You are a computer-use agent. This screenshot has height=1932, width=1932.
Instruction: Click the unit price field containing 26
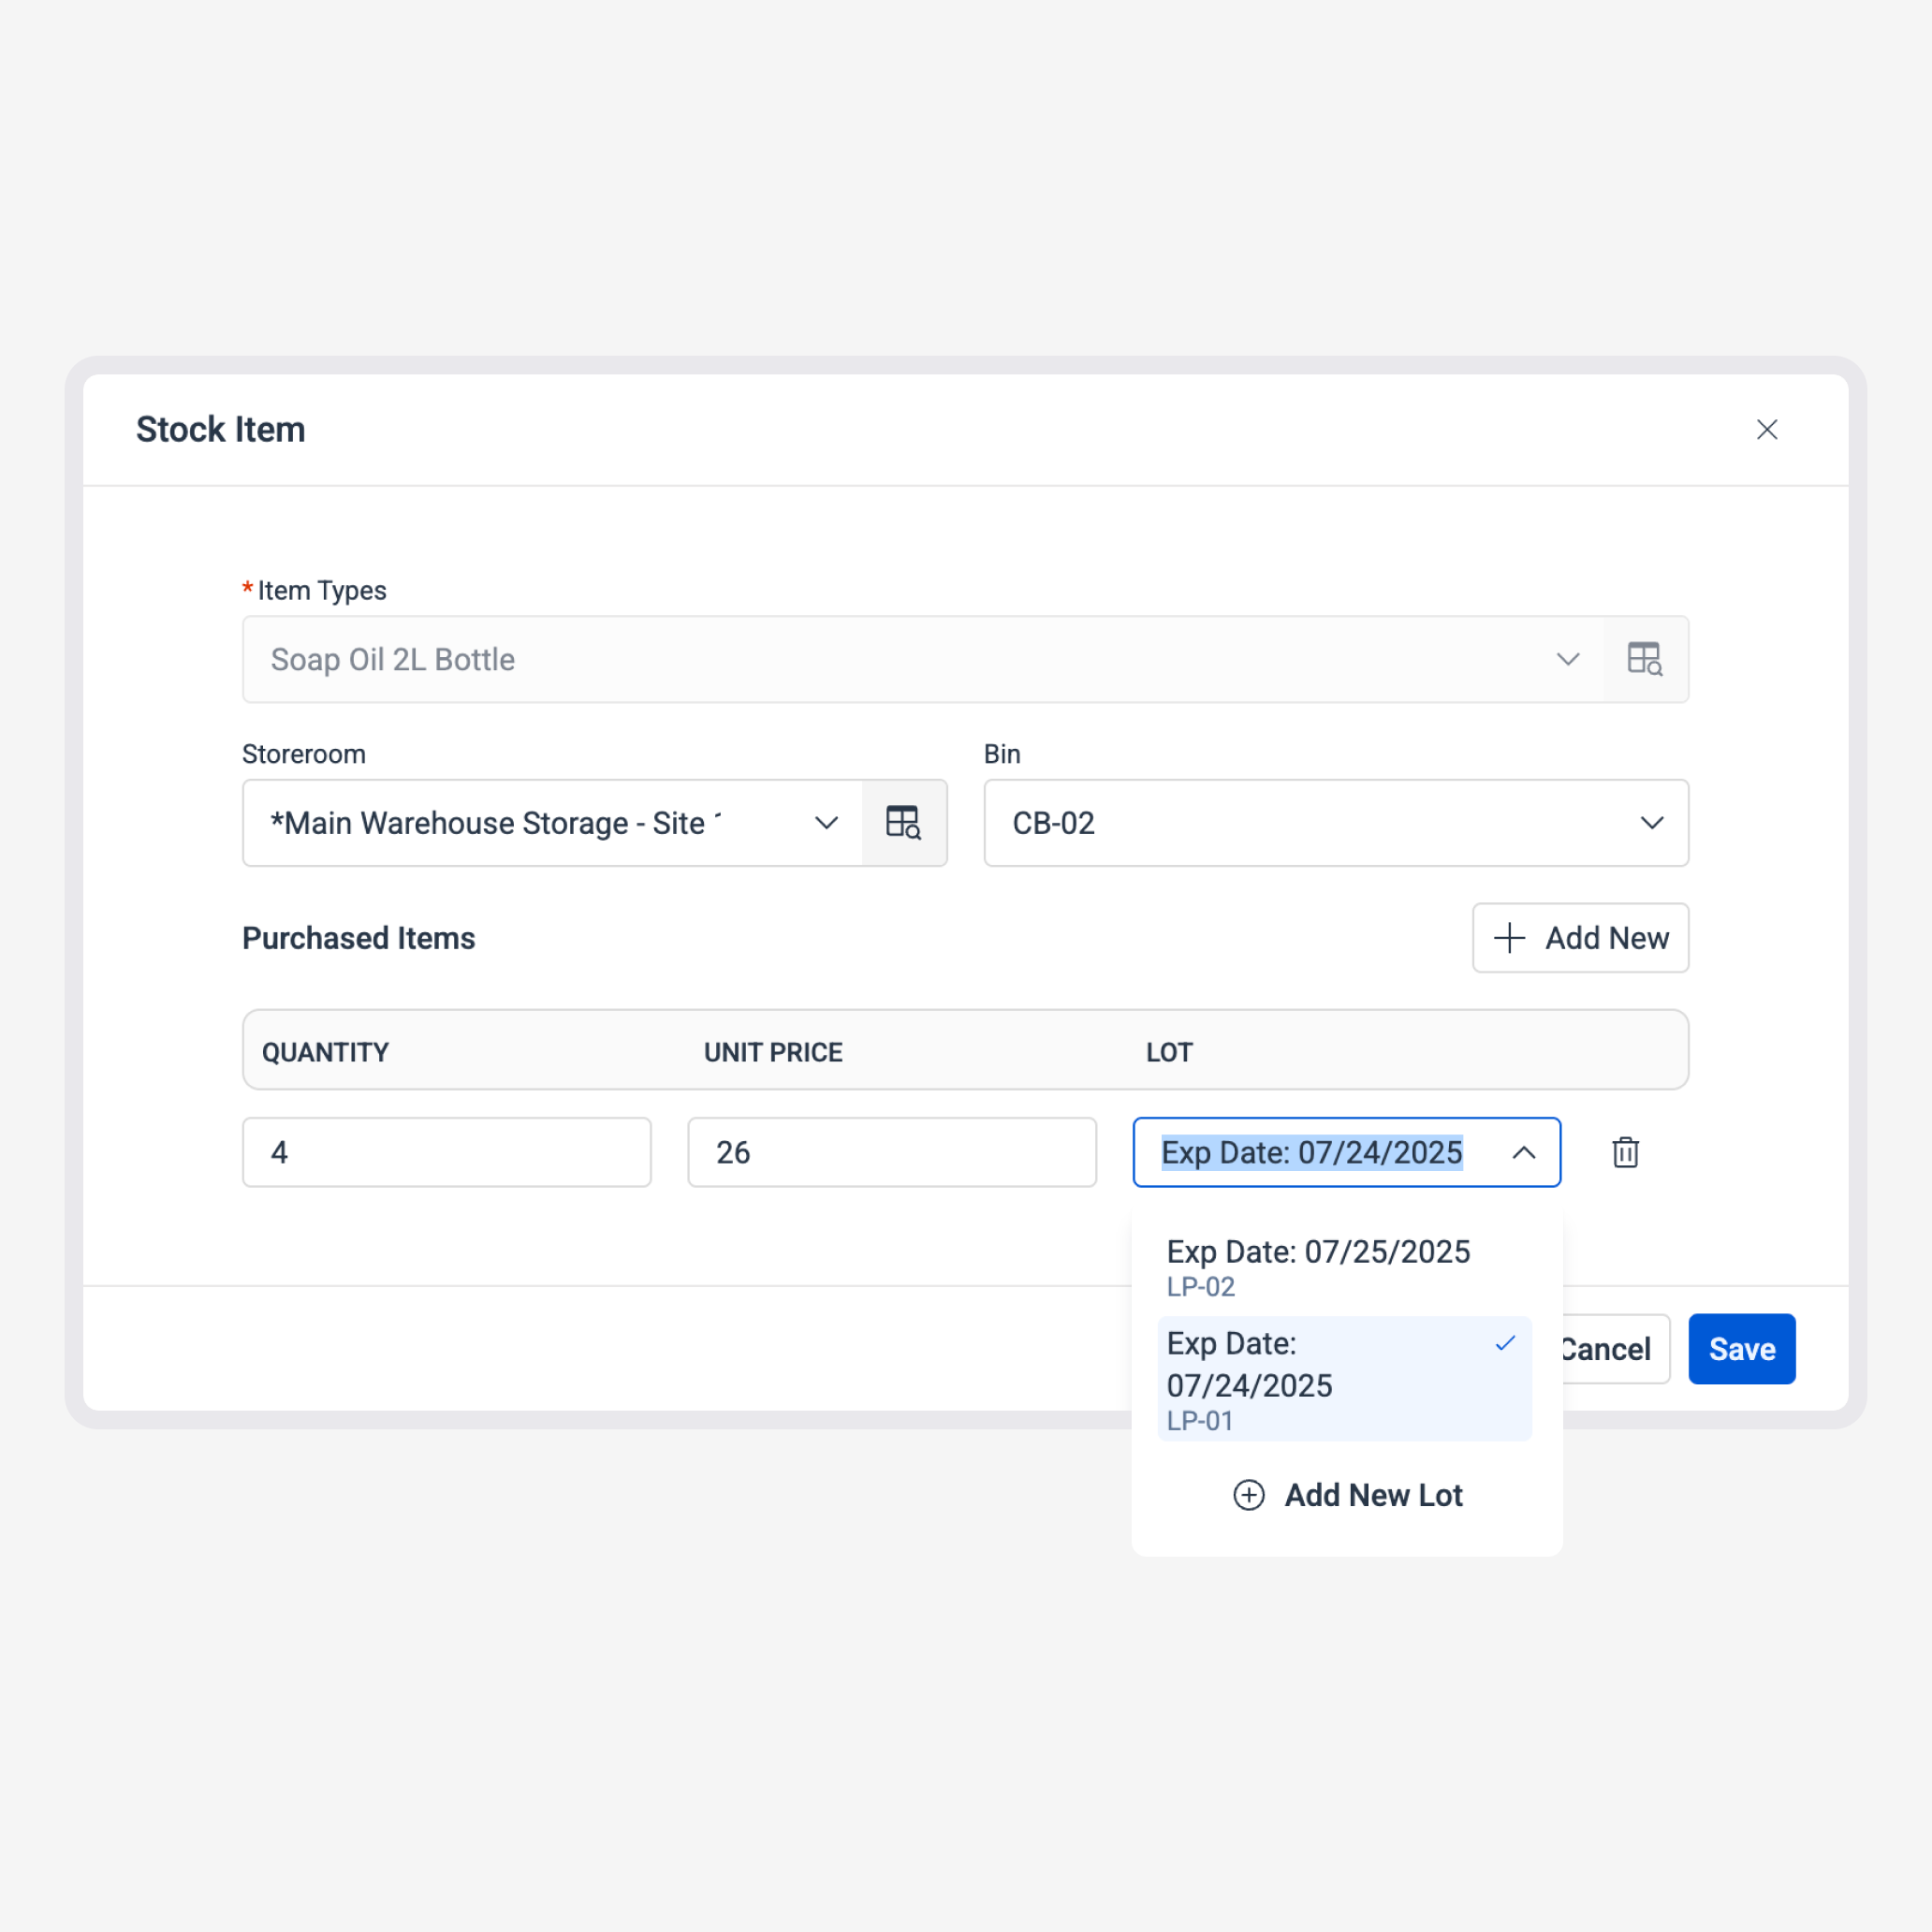click(x=891, y=1152)
